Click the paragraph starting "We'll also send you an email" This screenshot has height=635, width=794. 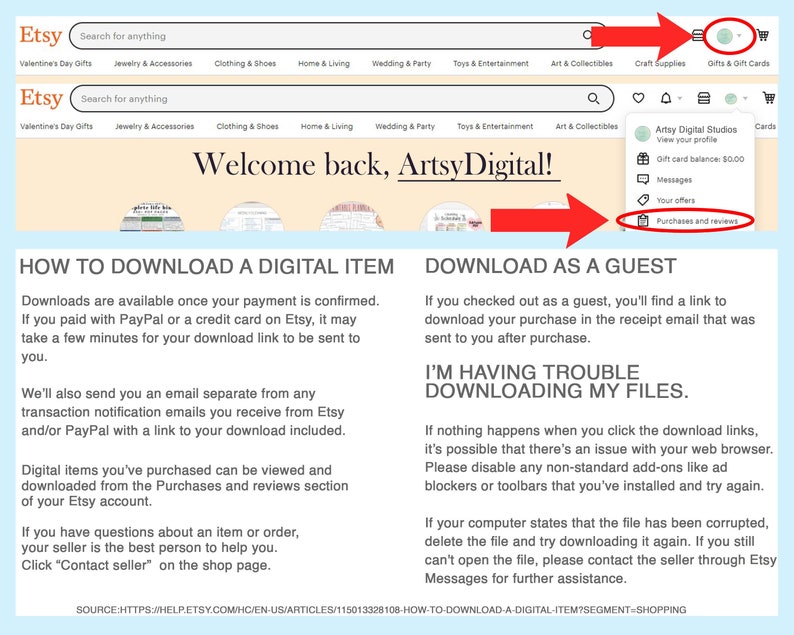tap(183, 412)
